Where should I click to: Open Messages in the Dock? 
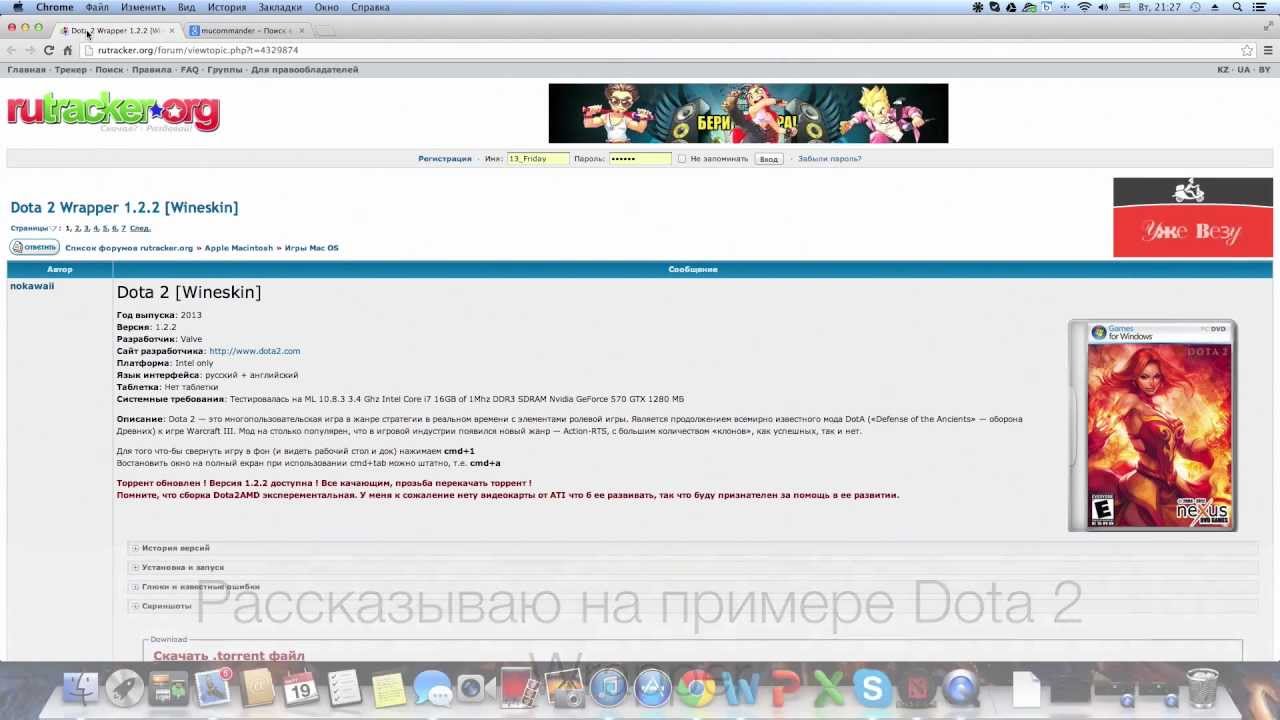coord(432,689)
